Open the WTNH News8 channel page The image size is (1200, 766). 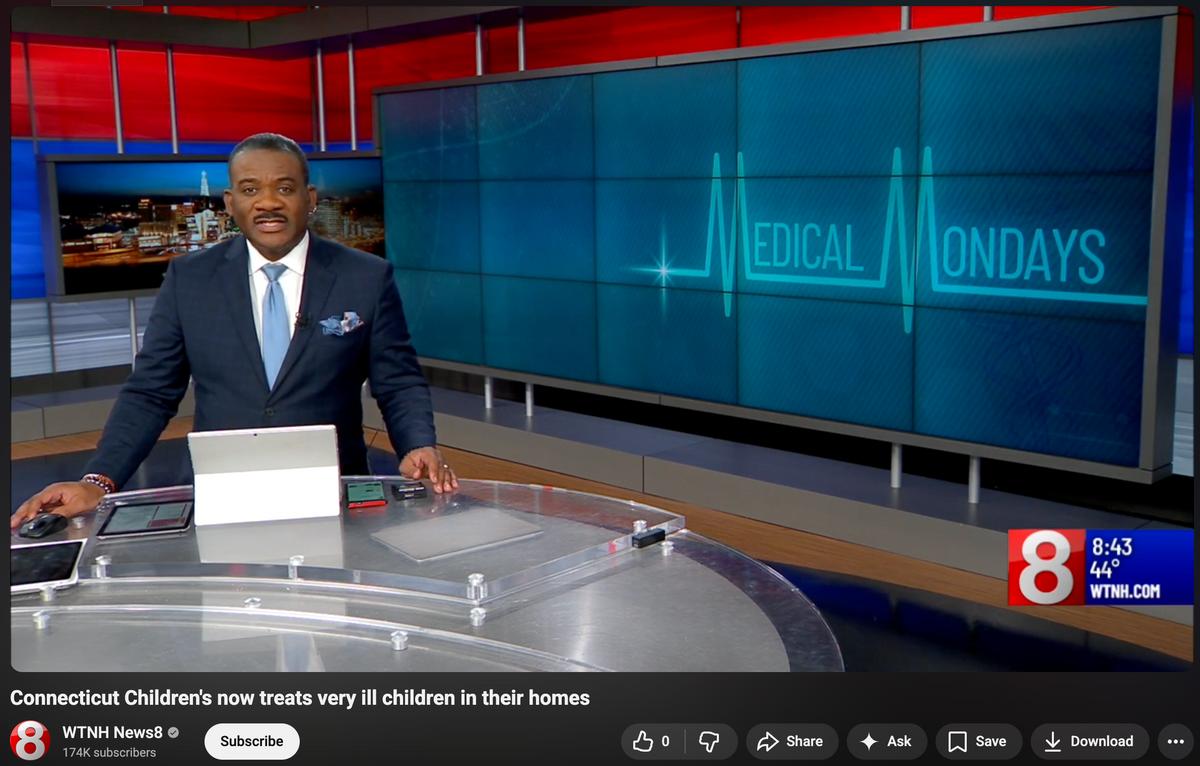(114, 732)
